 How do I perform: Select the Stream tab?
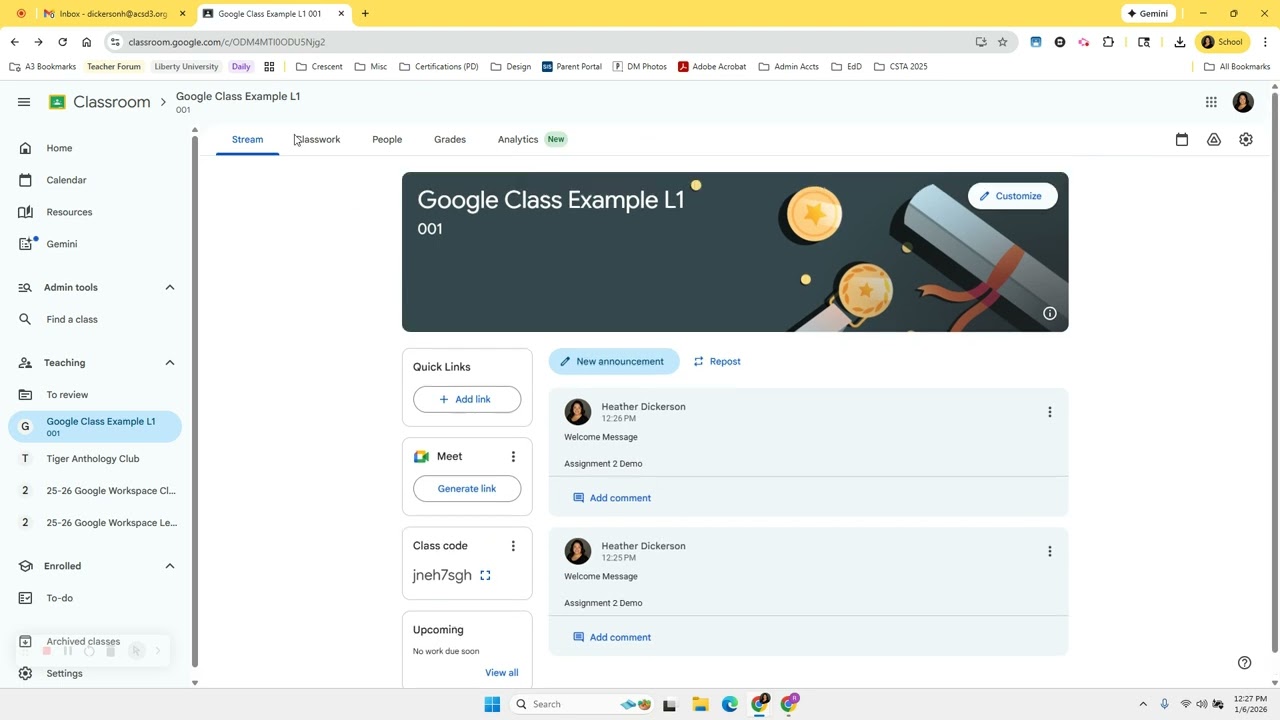(x=247, y=140)
